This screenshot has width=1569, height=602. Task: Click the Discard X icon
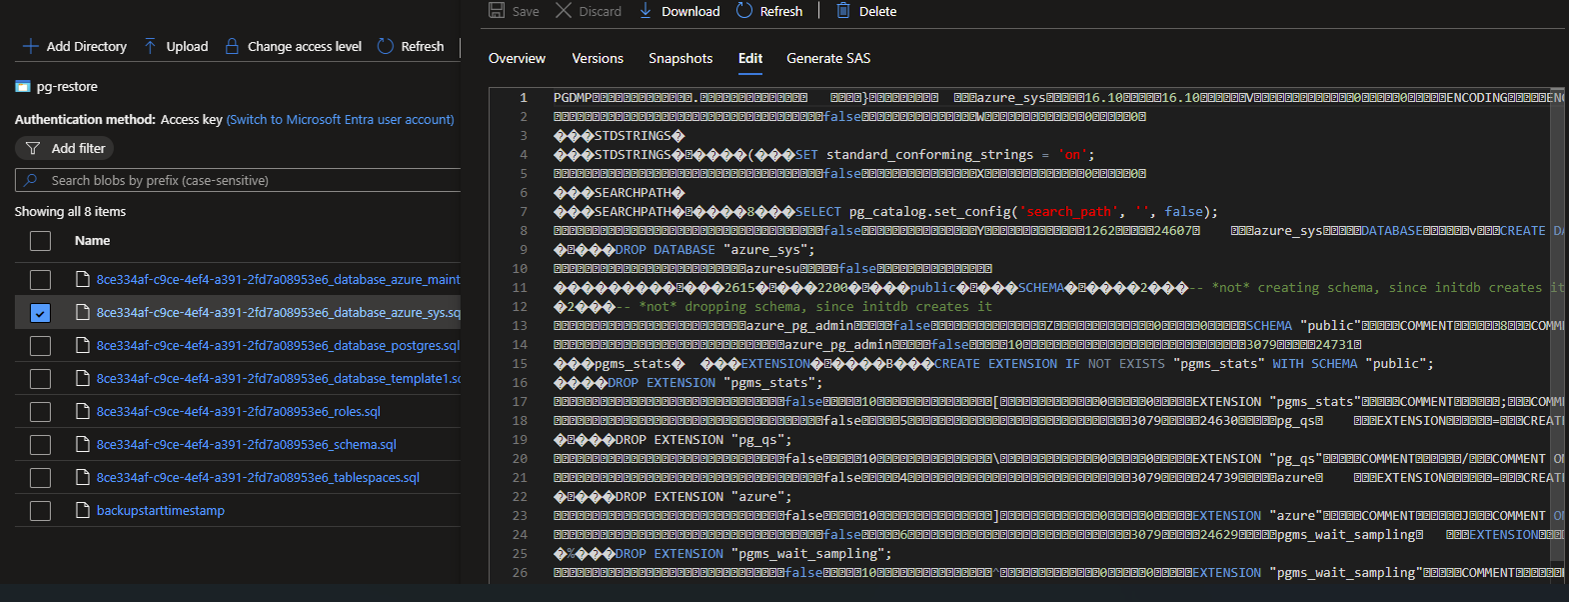tap(564, 10)
